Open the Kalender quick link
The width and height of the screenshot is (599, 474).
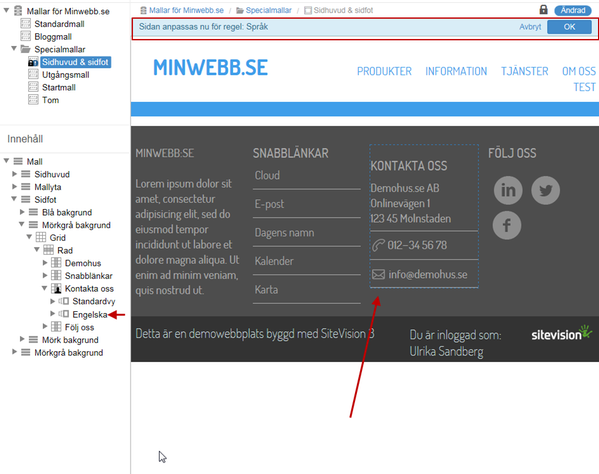point(274,261)
